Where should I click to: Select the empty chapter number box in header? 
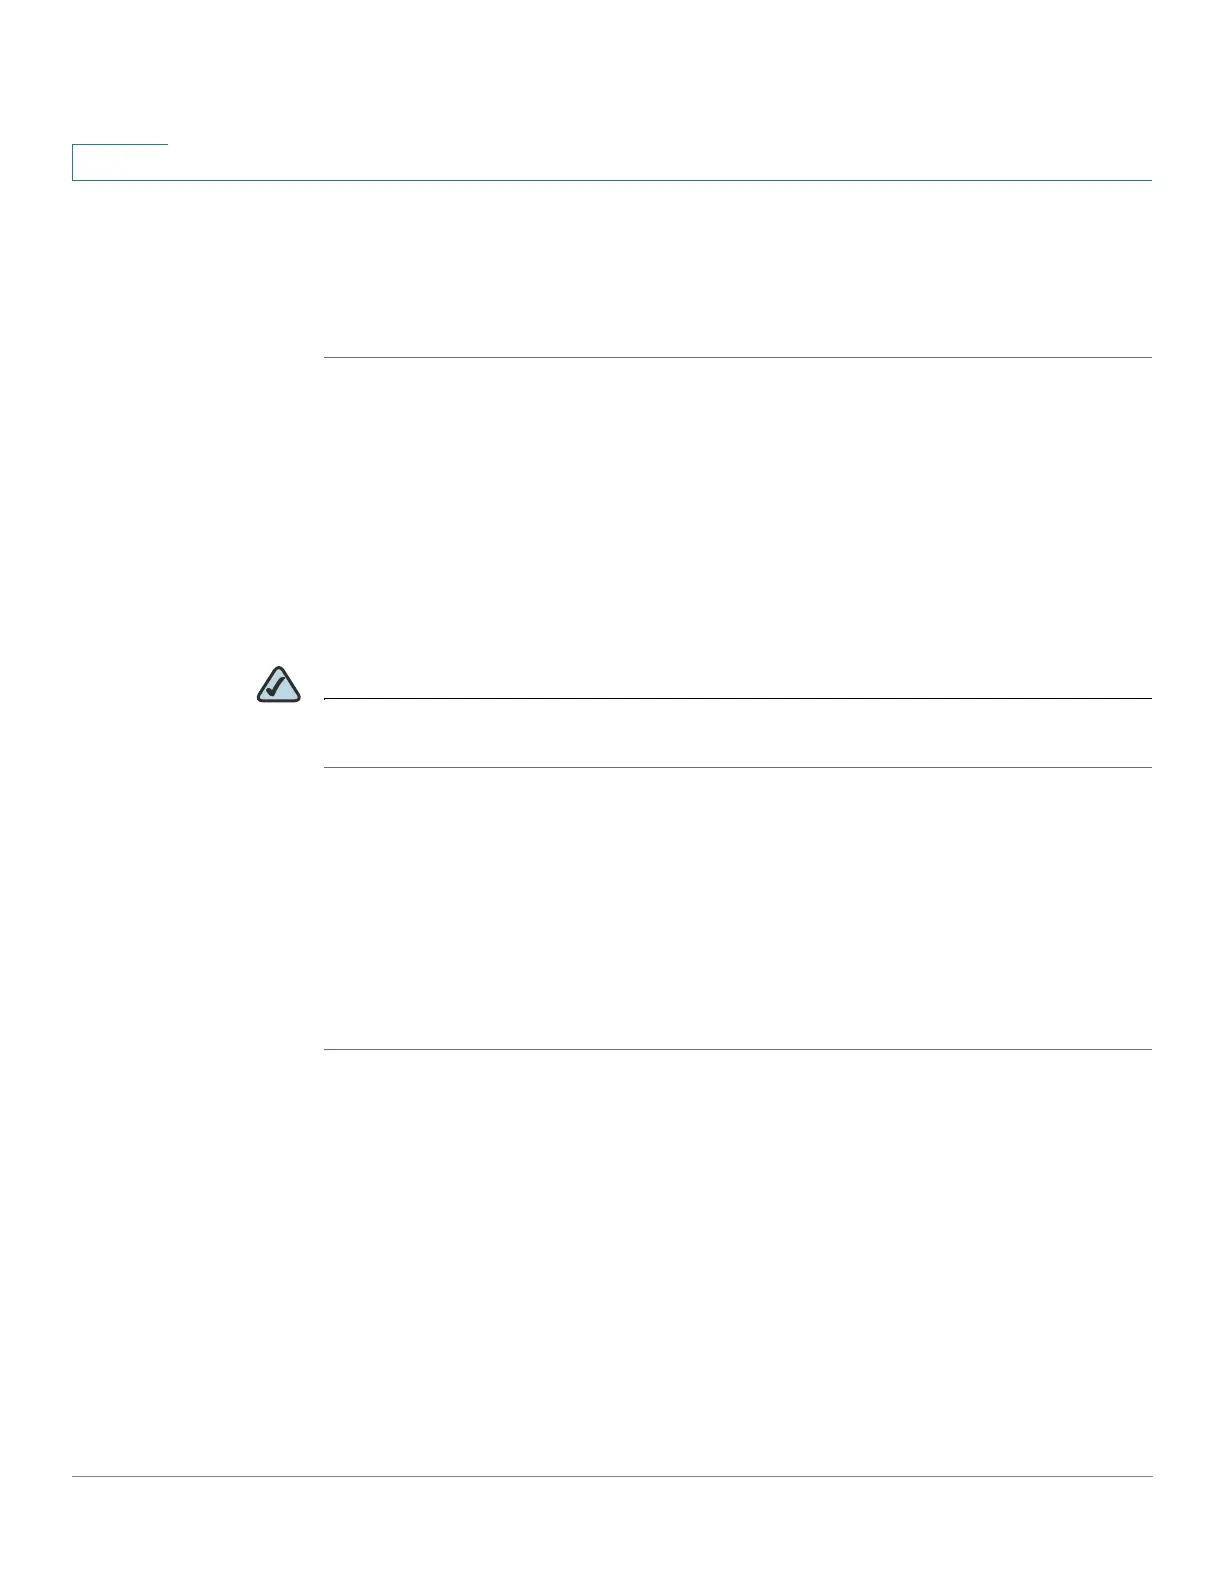(120, 163)
